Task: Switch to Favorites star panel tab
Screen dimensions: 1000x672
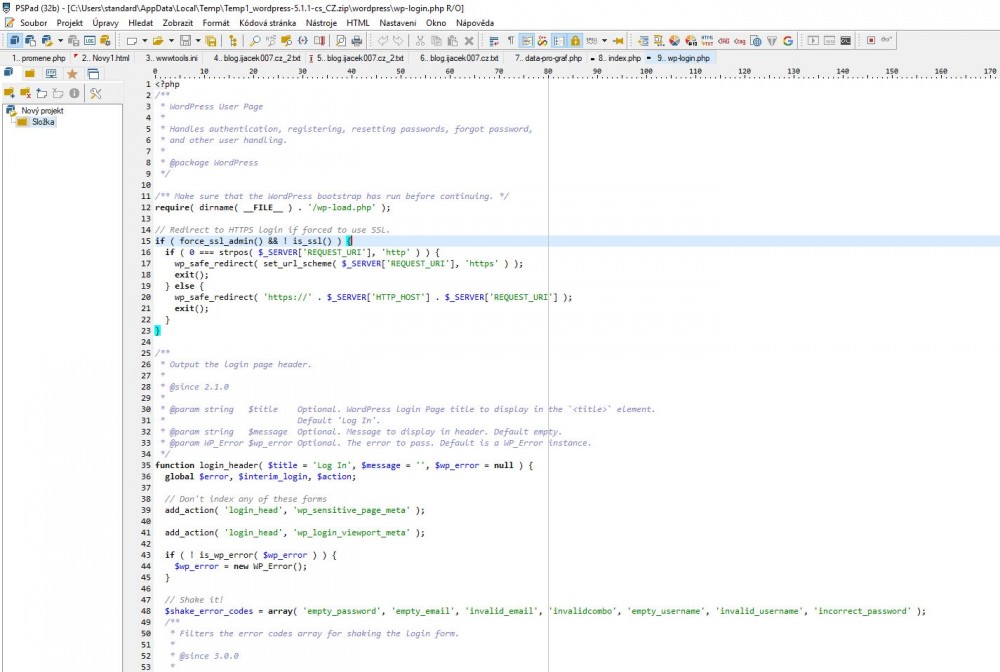Action: [x=72, y=74]
